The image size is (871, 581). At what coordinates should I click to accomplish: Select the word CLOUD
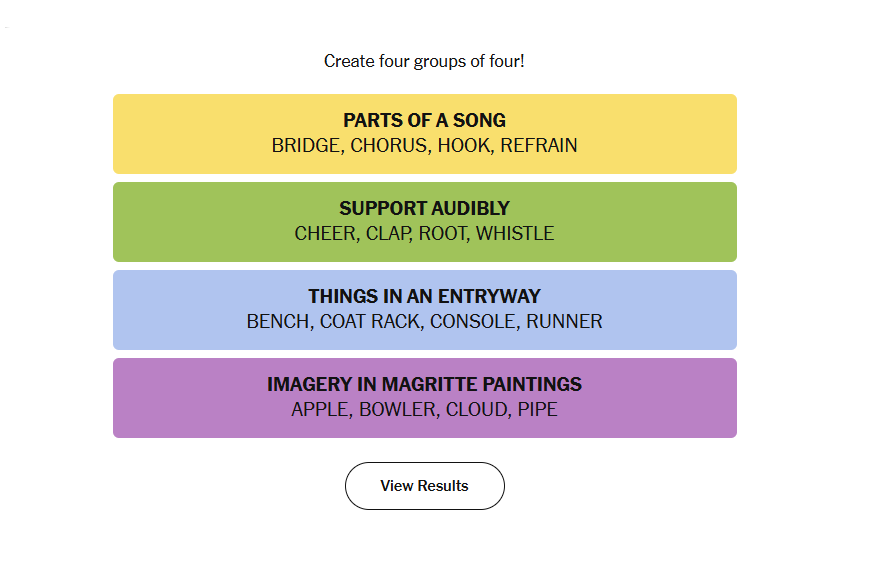[478, 409]
